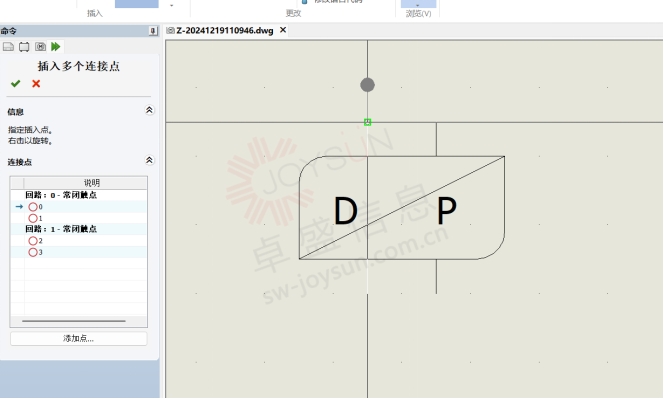Screen dimensions: 664x399
Task: Close the Z-20241219110946.dwg document tab
Action: tap(283, 30)
